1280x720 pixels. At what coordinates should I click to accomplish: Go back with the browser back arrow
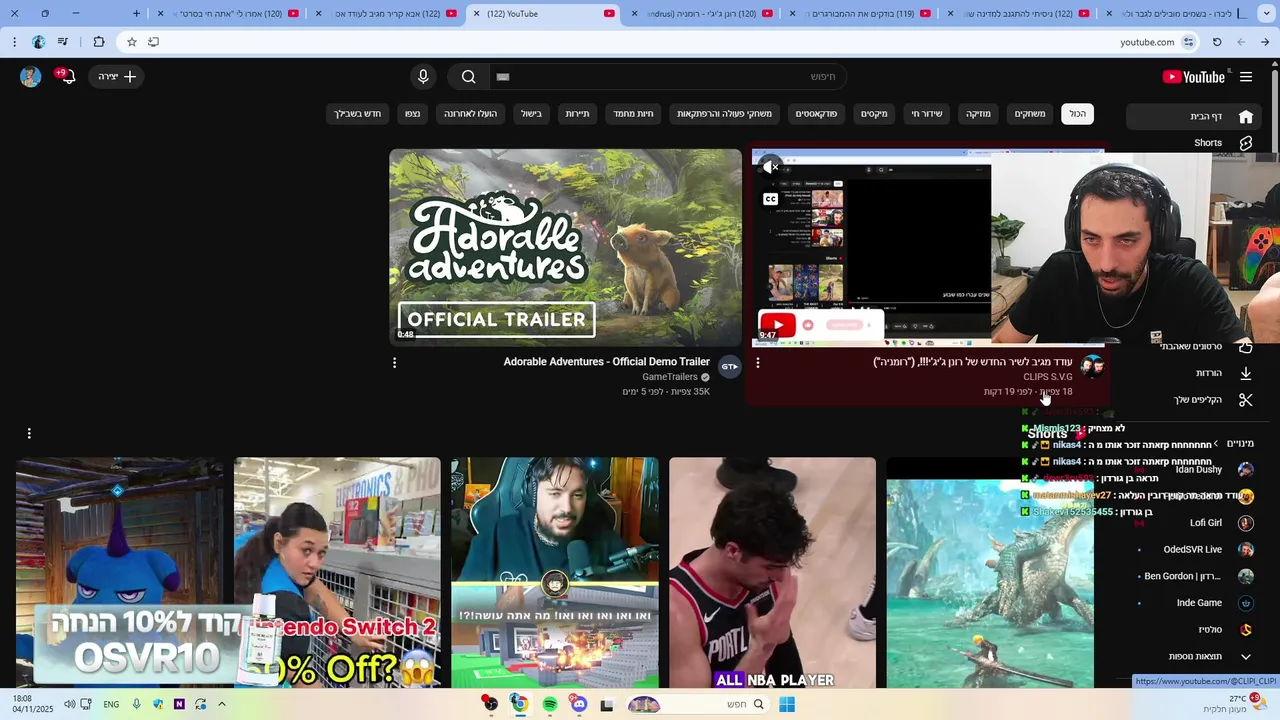click(1265, 42)
